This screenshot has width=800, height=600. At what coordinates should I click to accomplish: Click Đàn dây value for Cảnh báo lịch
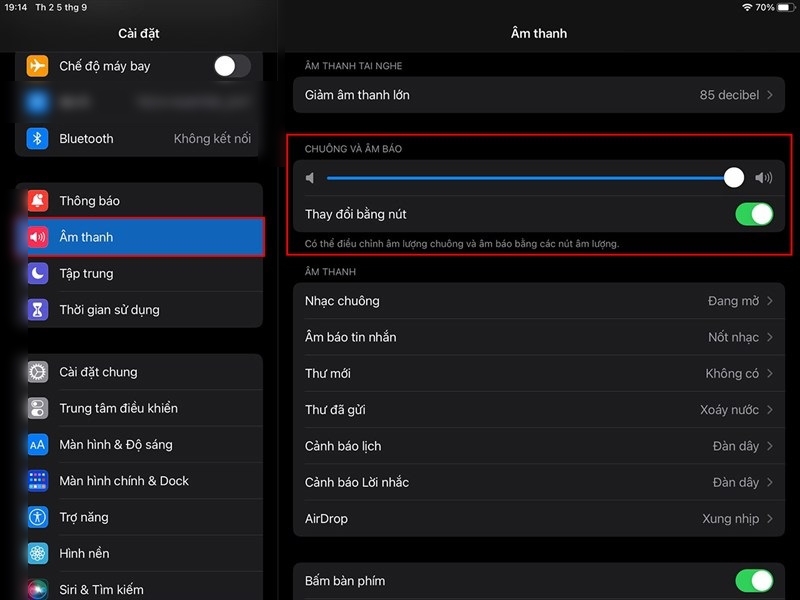pyautogui.click(x=736, y=446)
